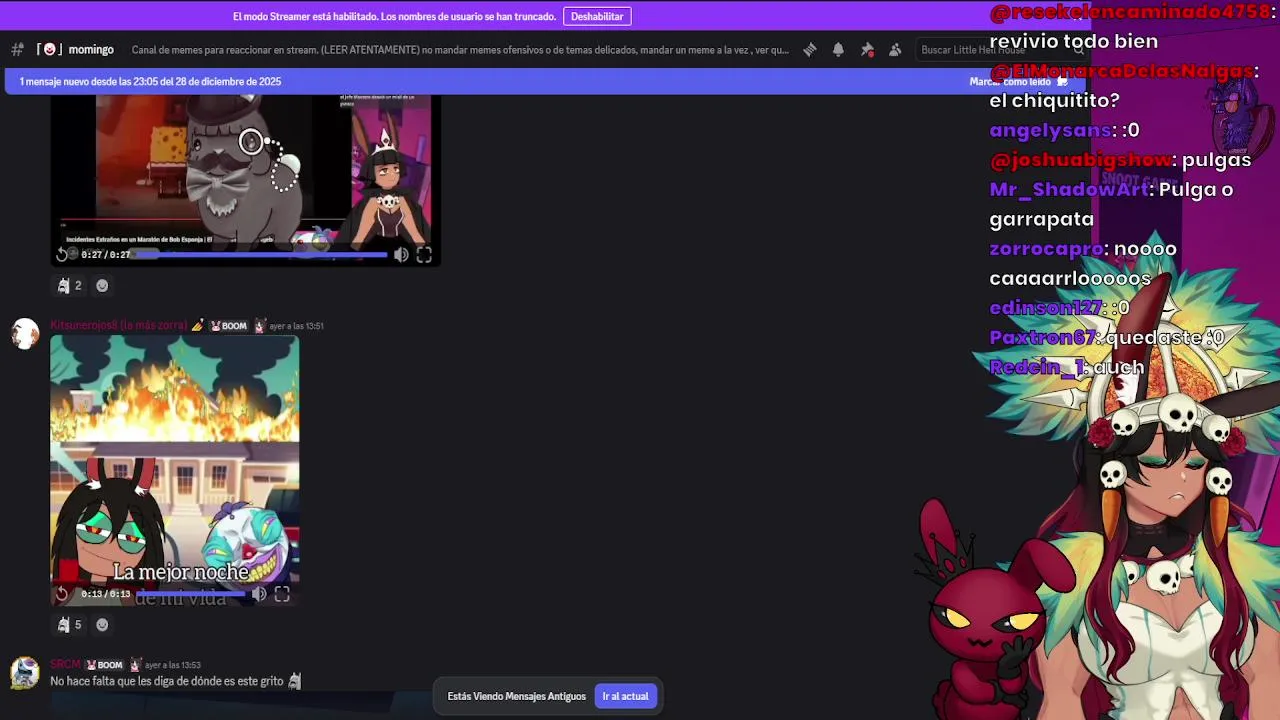Replay the 0:13 video
The width and height of the screenshot is (1280, 720).
62,594
